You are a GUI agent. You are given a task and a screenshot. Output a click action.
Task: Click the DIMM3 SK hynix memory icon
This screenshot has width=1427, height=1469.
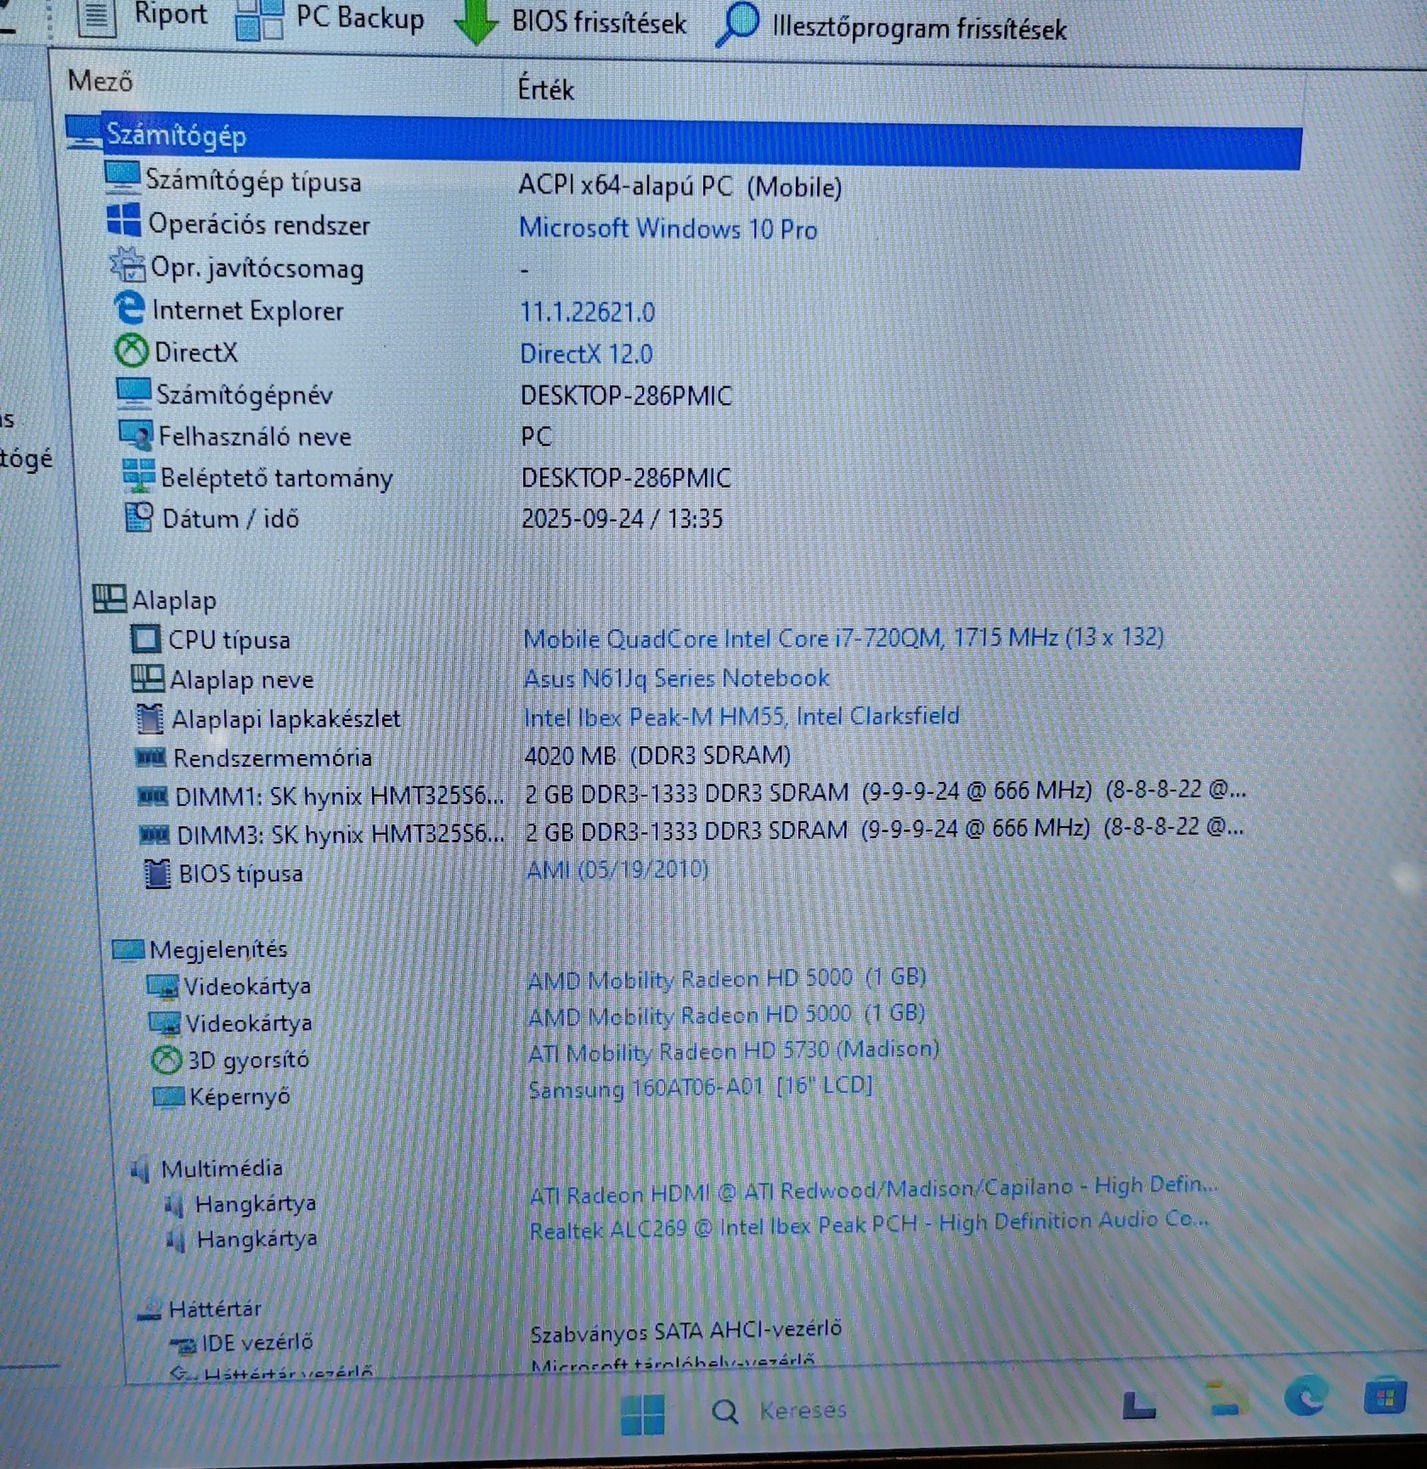[155, 833]
